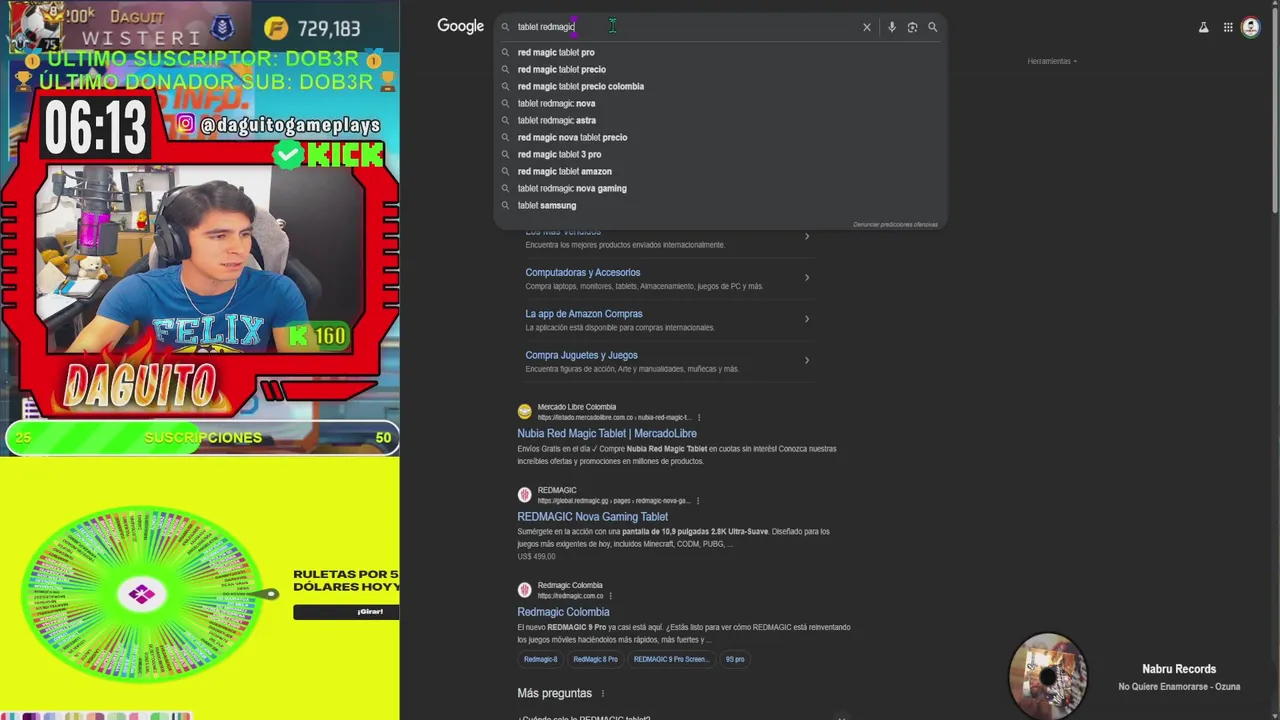Select the 9S pro chip
This screenshot has width=1280, height=720.
tap(735, 659)
